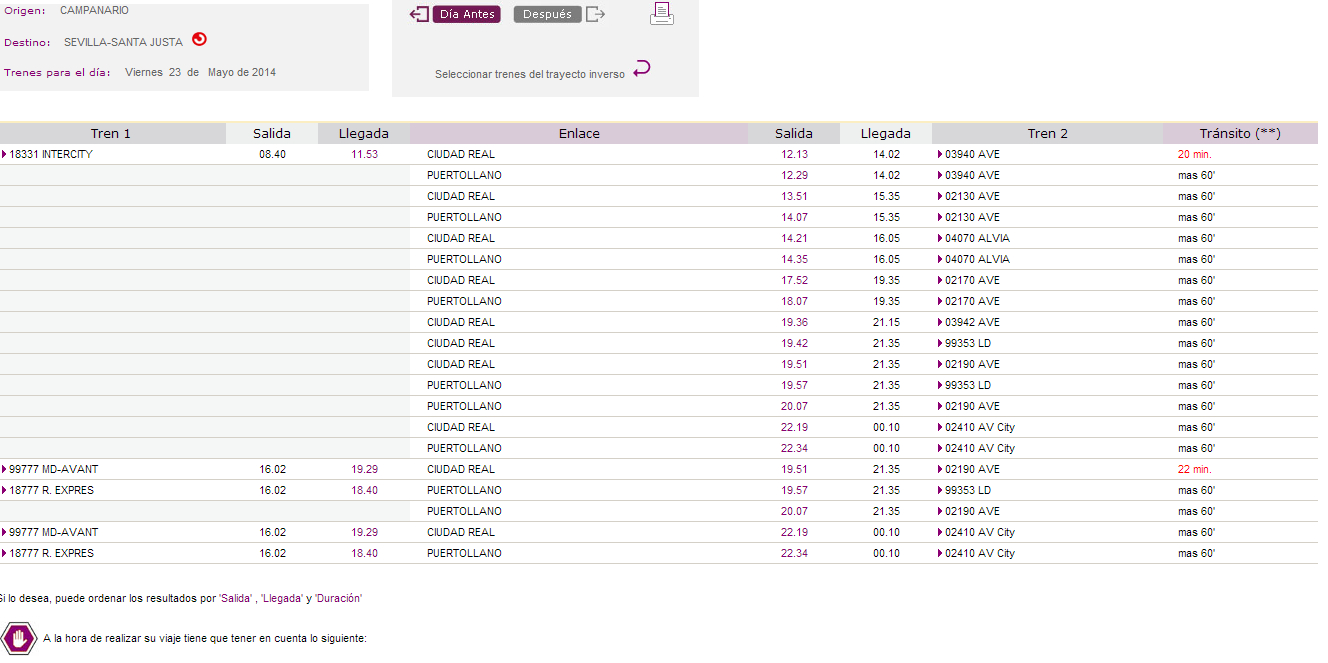The image size is (1328, 663).
Task: Expand 18777 R. EXPRES triangle in the 22.34 row
Action: [x=5, y=553]
